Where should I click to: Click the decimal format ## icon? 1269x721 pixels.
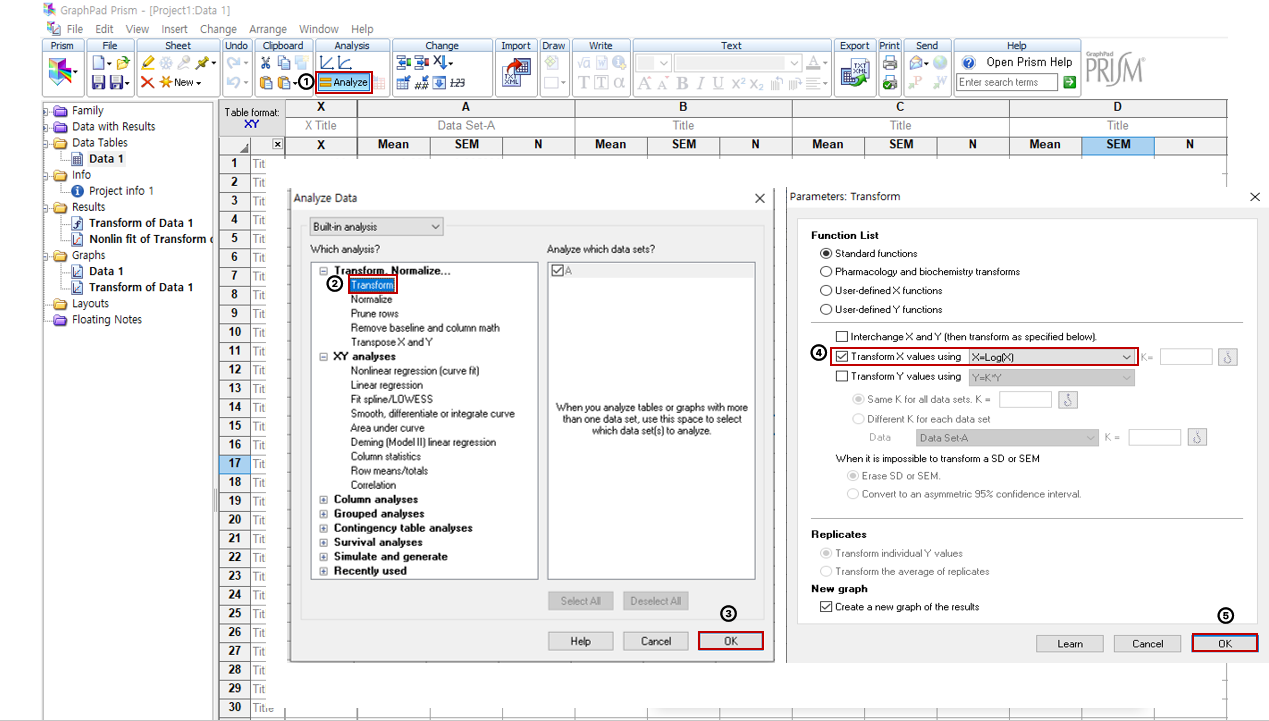422,83
